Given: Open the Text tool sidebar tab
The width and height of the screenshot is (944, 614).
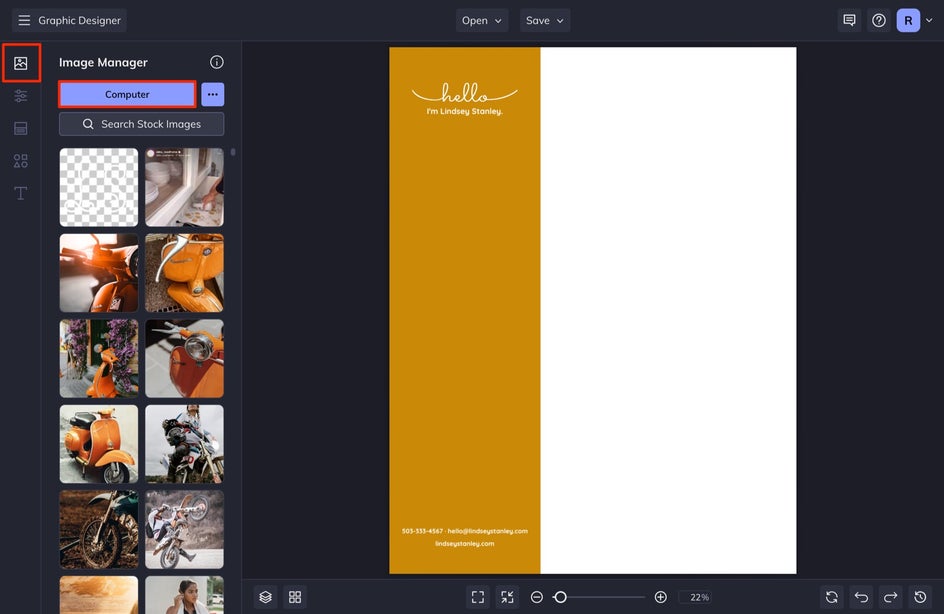Looking at the screenshot, I should click(x=21, y=193).
